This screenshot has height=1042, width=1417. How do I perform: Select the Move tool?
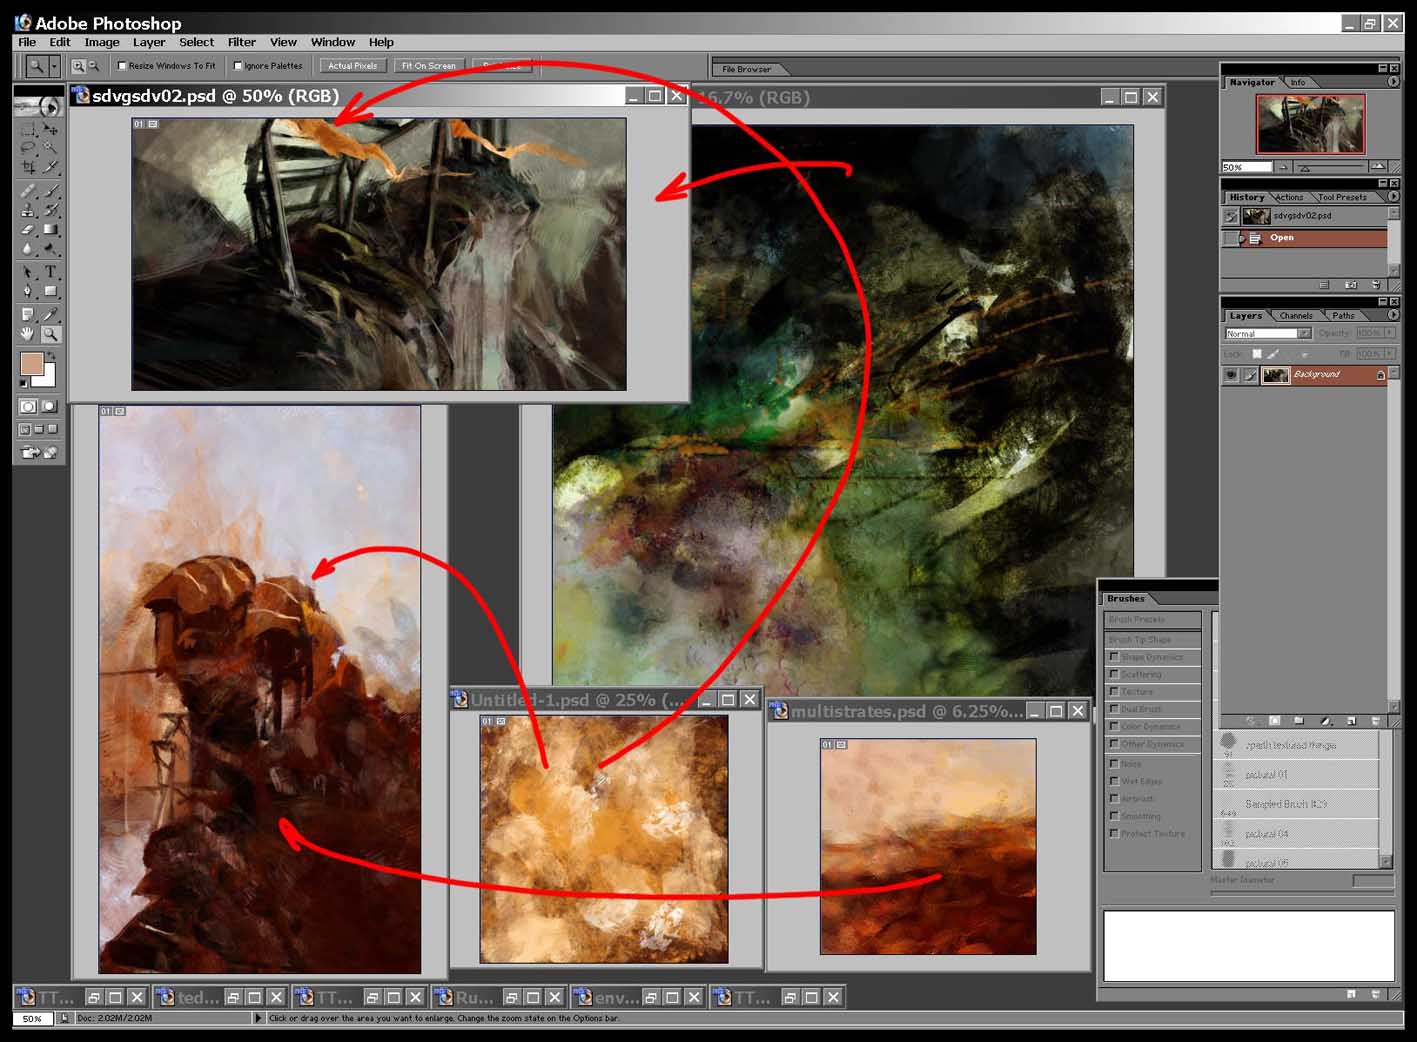[51, 129]
